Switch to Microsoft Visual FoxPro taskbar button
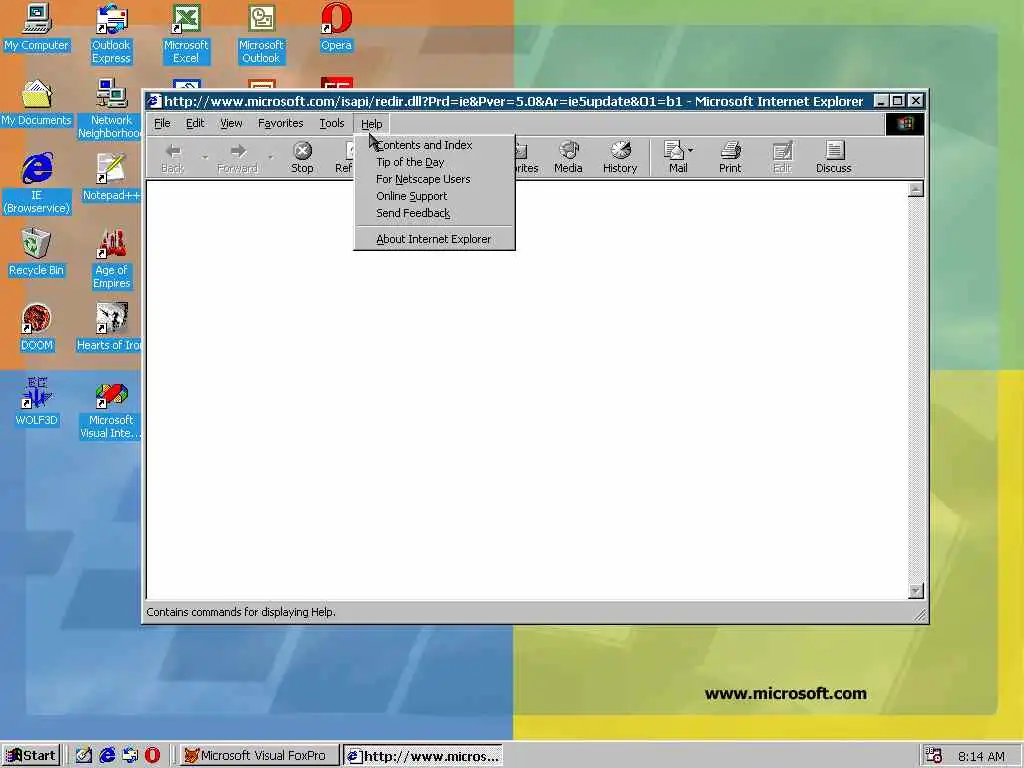Image resolution: width=1024 pixels, height=768 pixels. tap(259, 756)
